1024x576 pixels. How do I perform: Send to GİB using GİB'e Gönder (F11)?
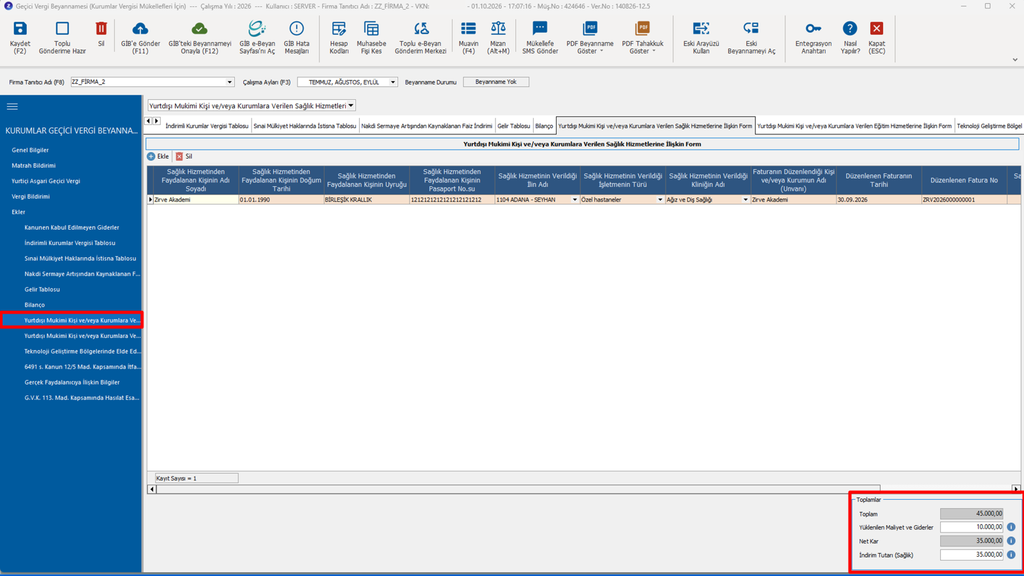140,37
